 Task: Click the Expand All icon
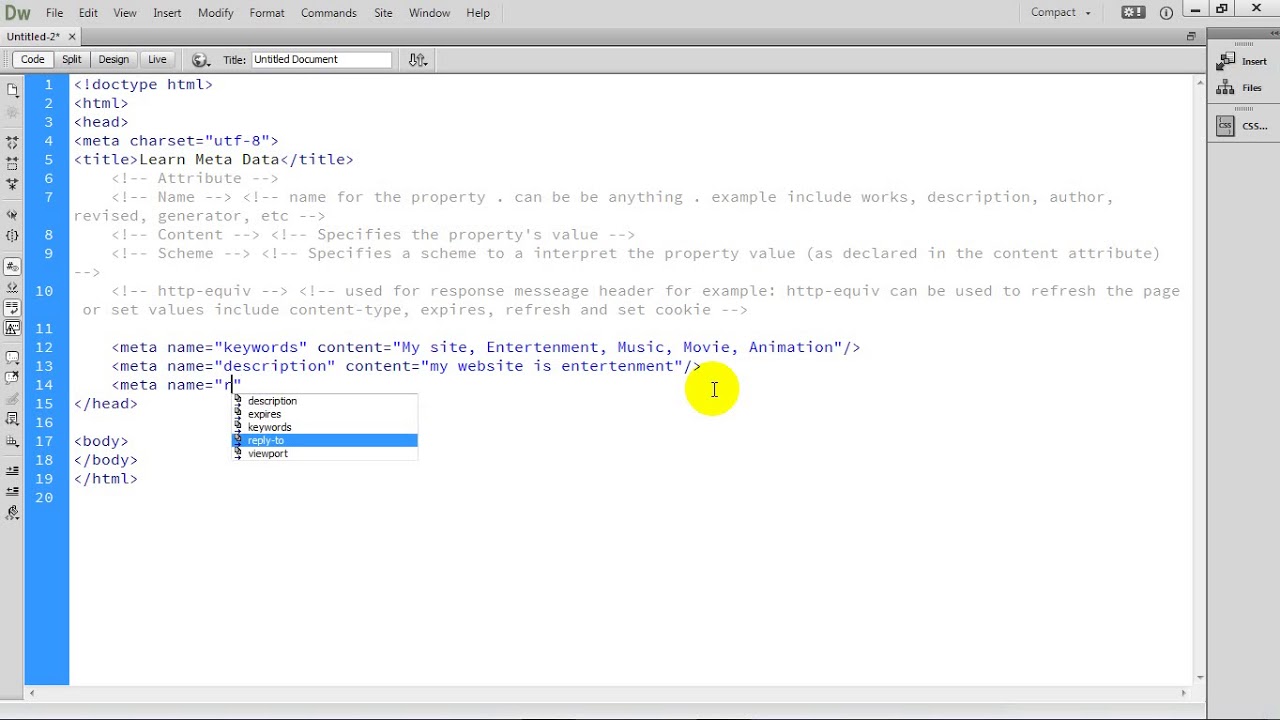[x=12, y=184]
